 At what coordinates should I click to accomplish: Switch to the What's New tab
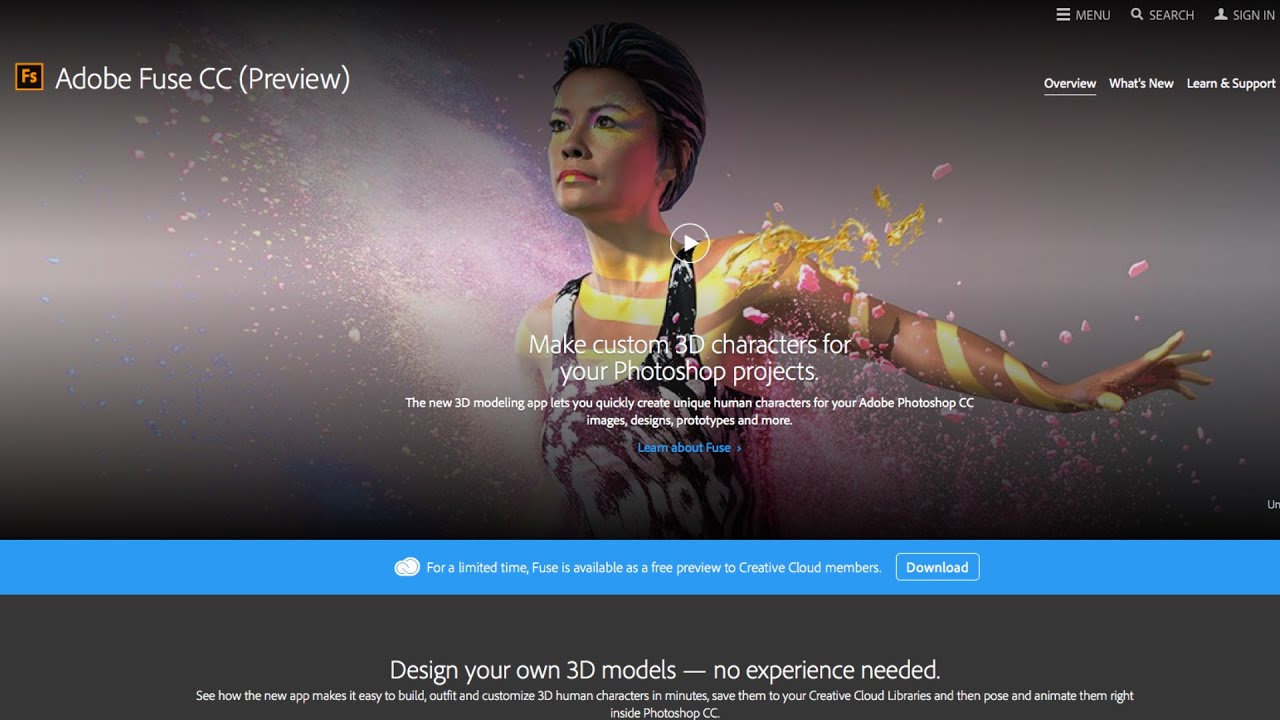pyautogui.click(x=1141, y=83)
